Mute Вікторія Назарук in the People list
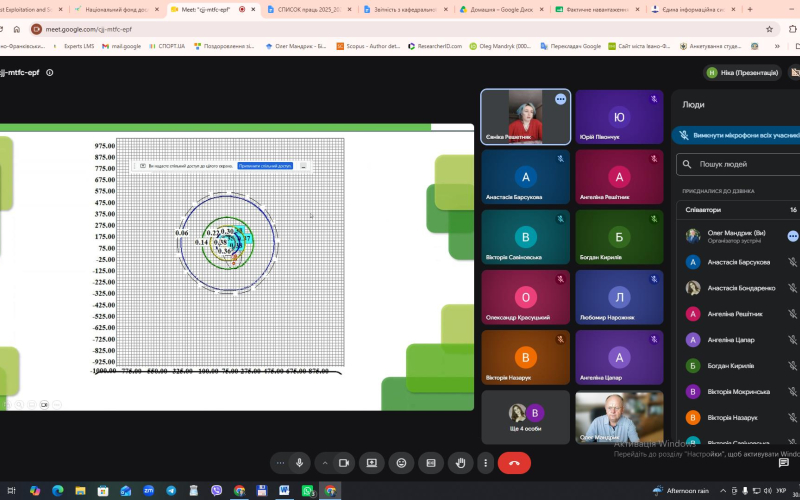Screen dimensions: 800x500 click(x=792, y=418)
